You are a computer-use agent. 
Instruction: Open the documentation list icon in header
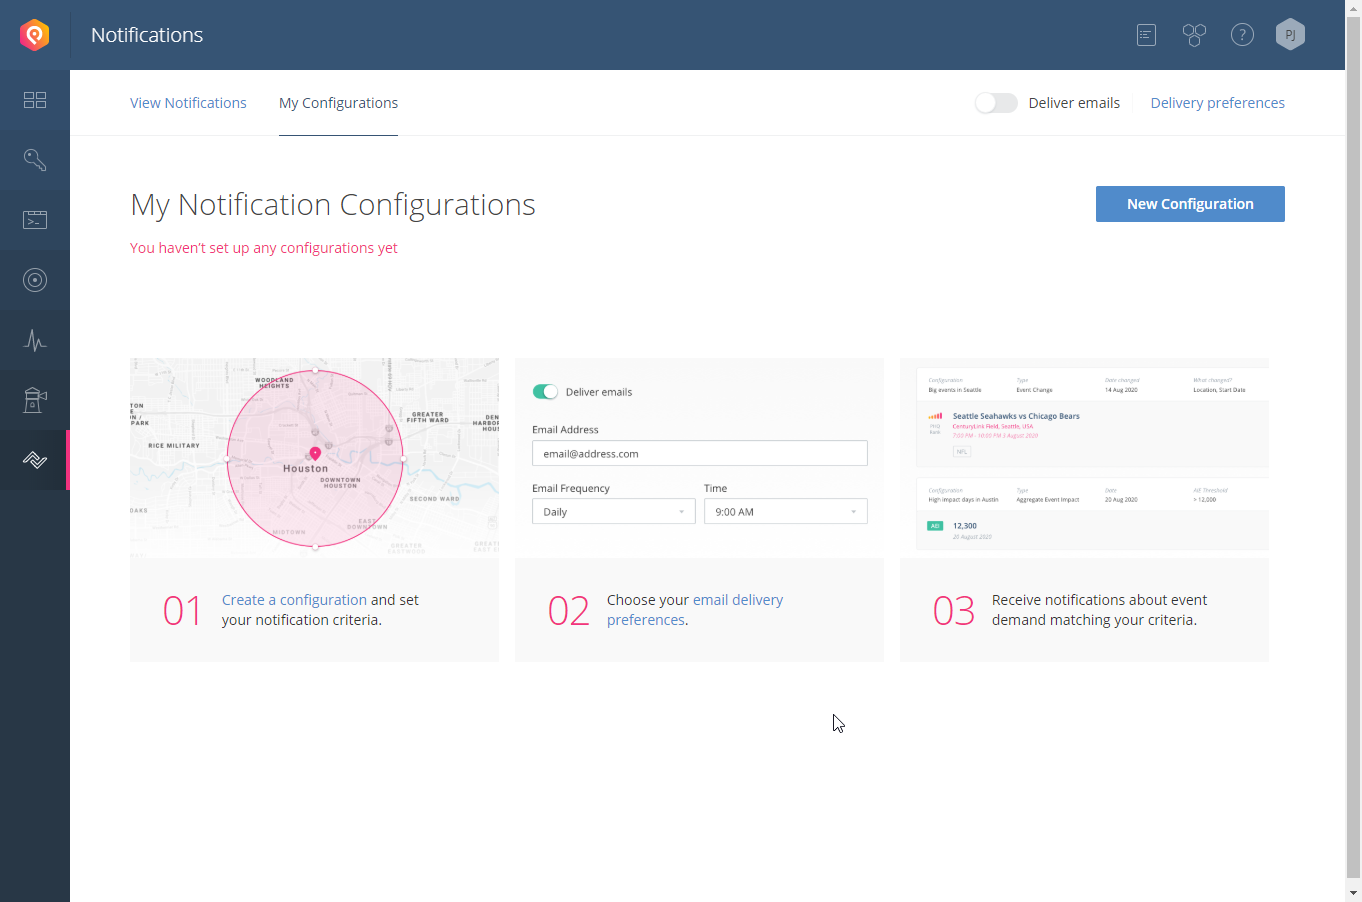click(x=1146, y=35)
